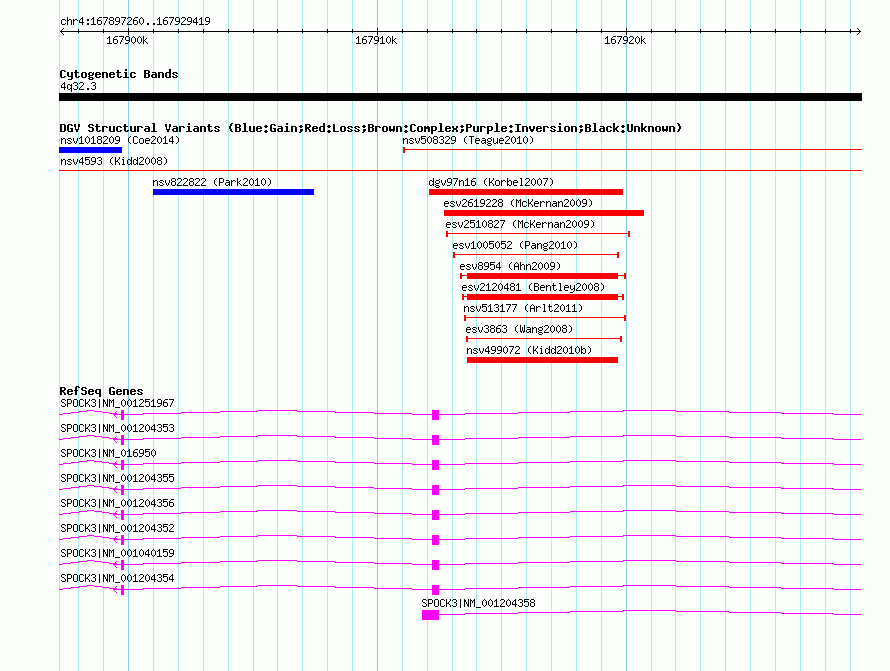Click the large exon of NM_001204354
The width and height of the screenshot is (890, 671).
tap(435, 590)
